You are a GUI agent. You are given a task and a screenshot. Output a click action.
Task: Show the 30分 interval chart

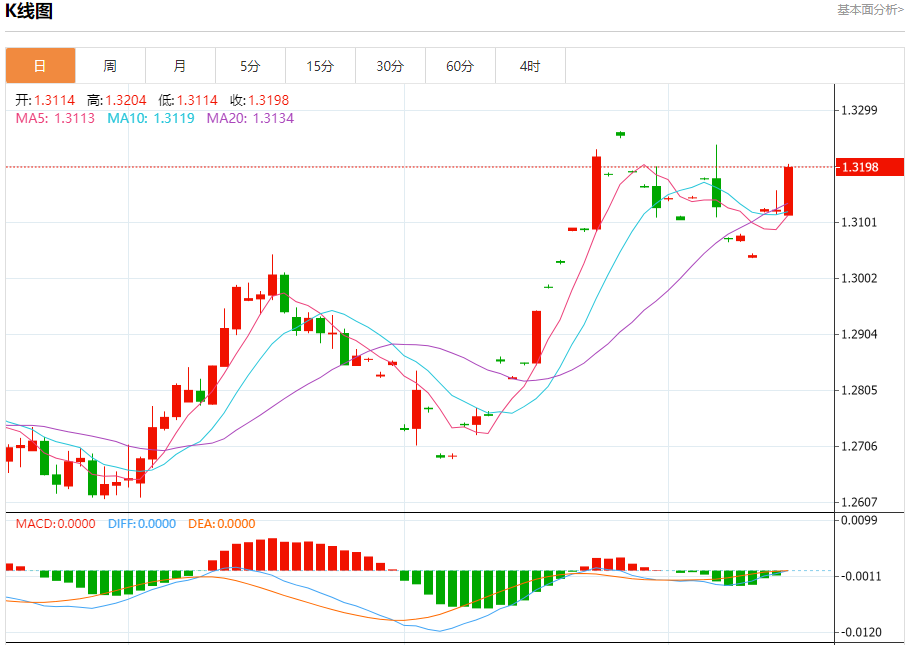pyautogui.click(x=390, y=66)
